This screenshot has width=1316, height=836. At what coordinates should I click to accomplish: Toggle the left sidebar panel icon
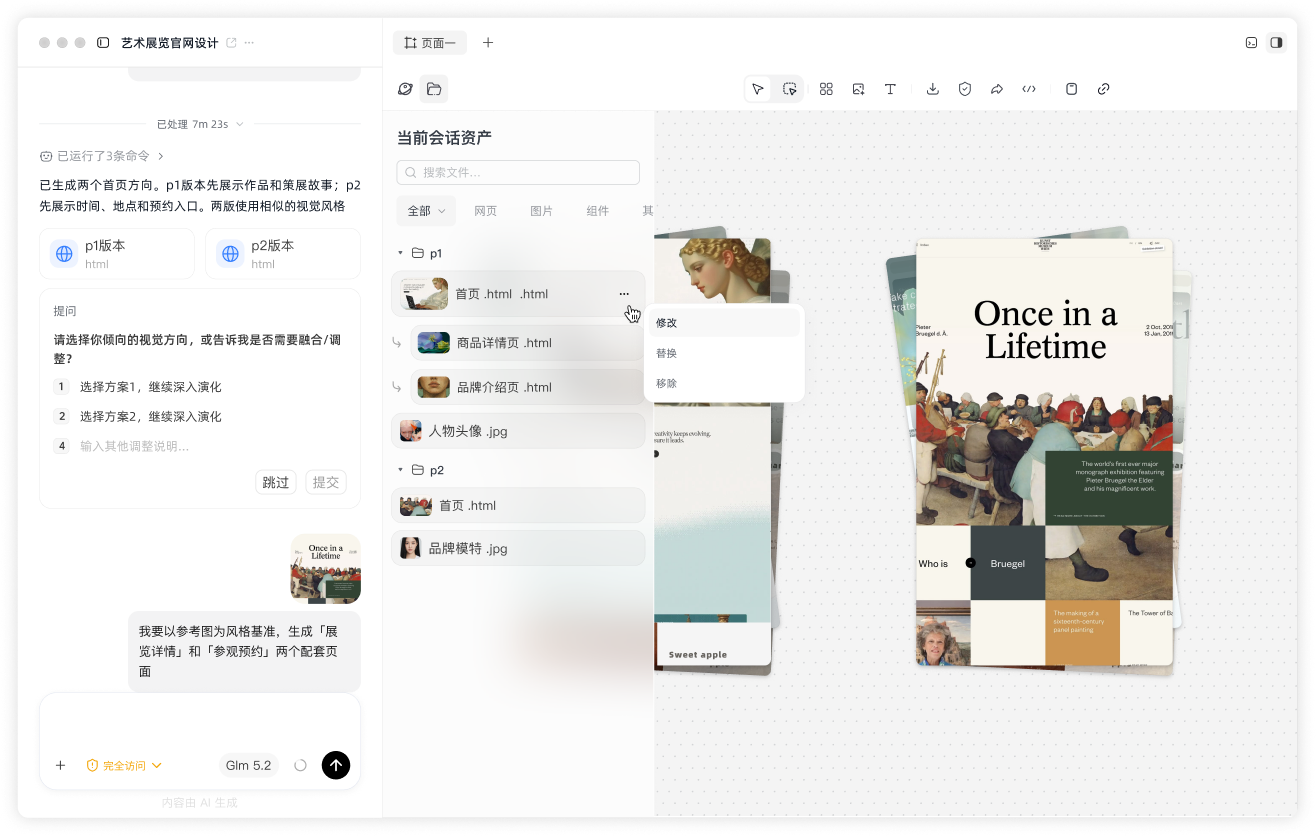point(103,43)
